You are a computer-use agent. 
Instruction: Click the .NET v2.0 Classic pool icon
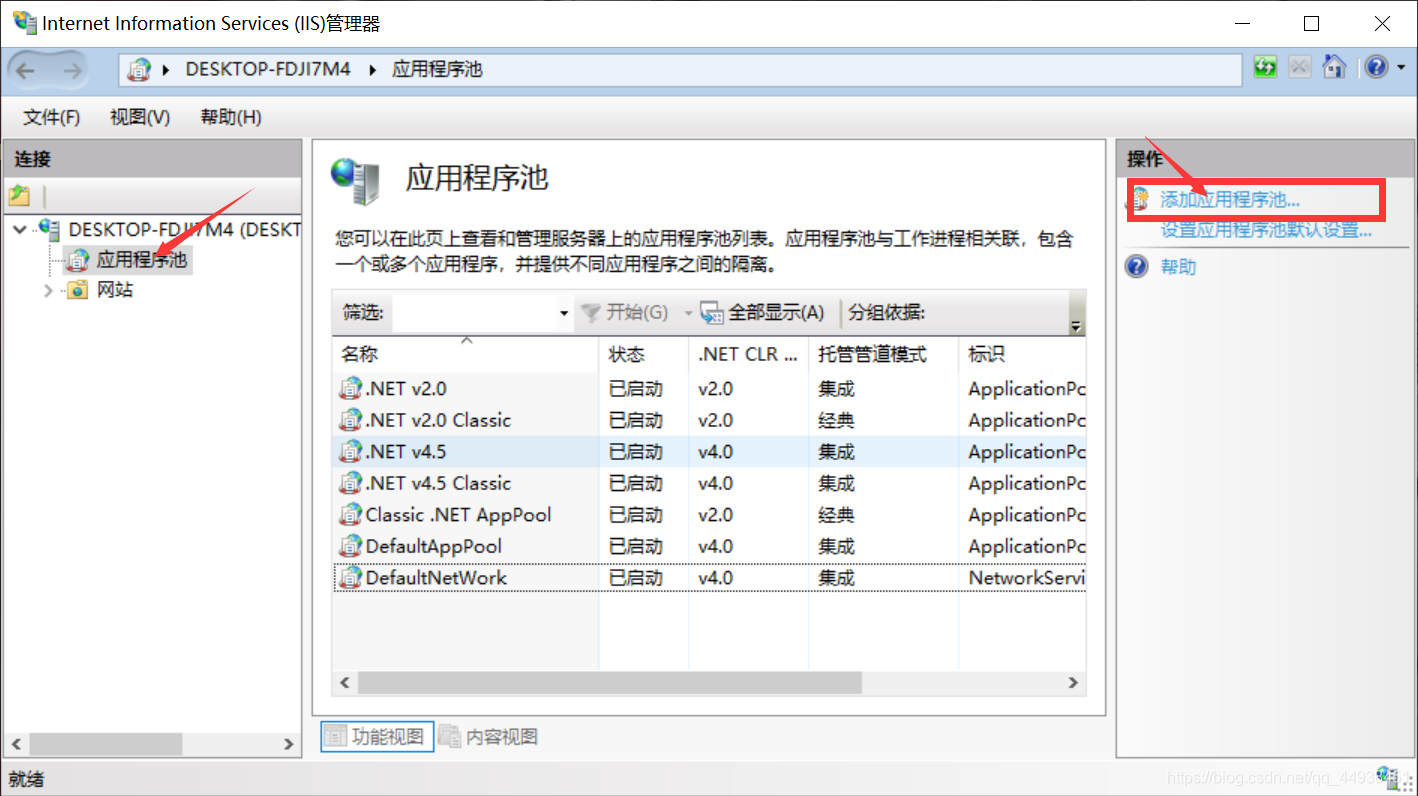[350, 420]
